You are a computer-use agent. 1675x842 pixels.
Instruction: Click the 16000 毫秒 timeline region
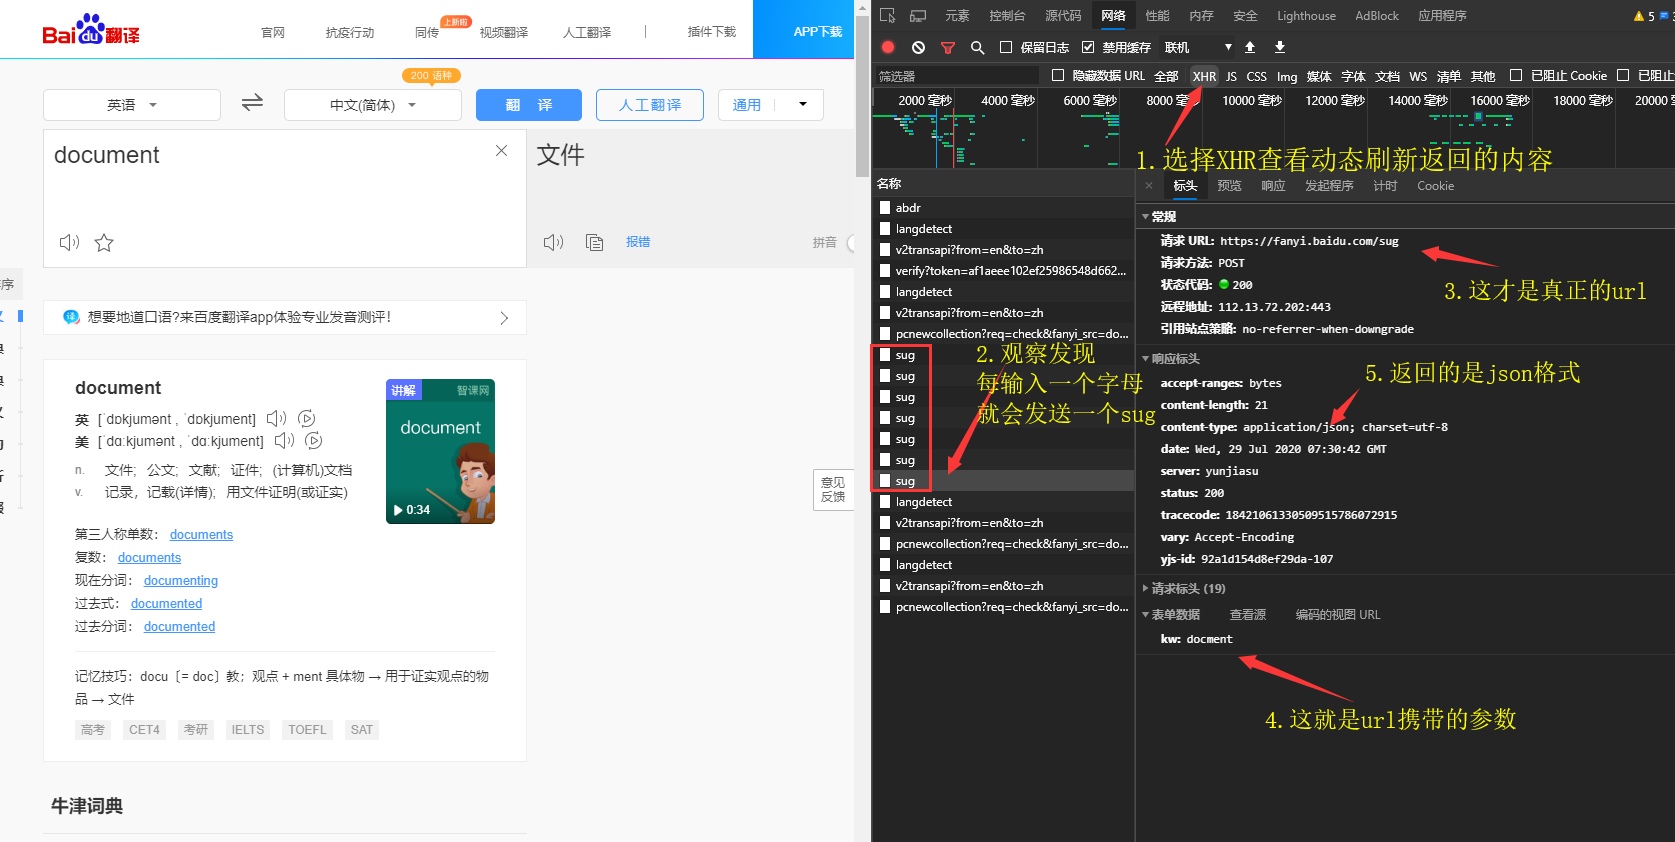coord(1499,101)
